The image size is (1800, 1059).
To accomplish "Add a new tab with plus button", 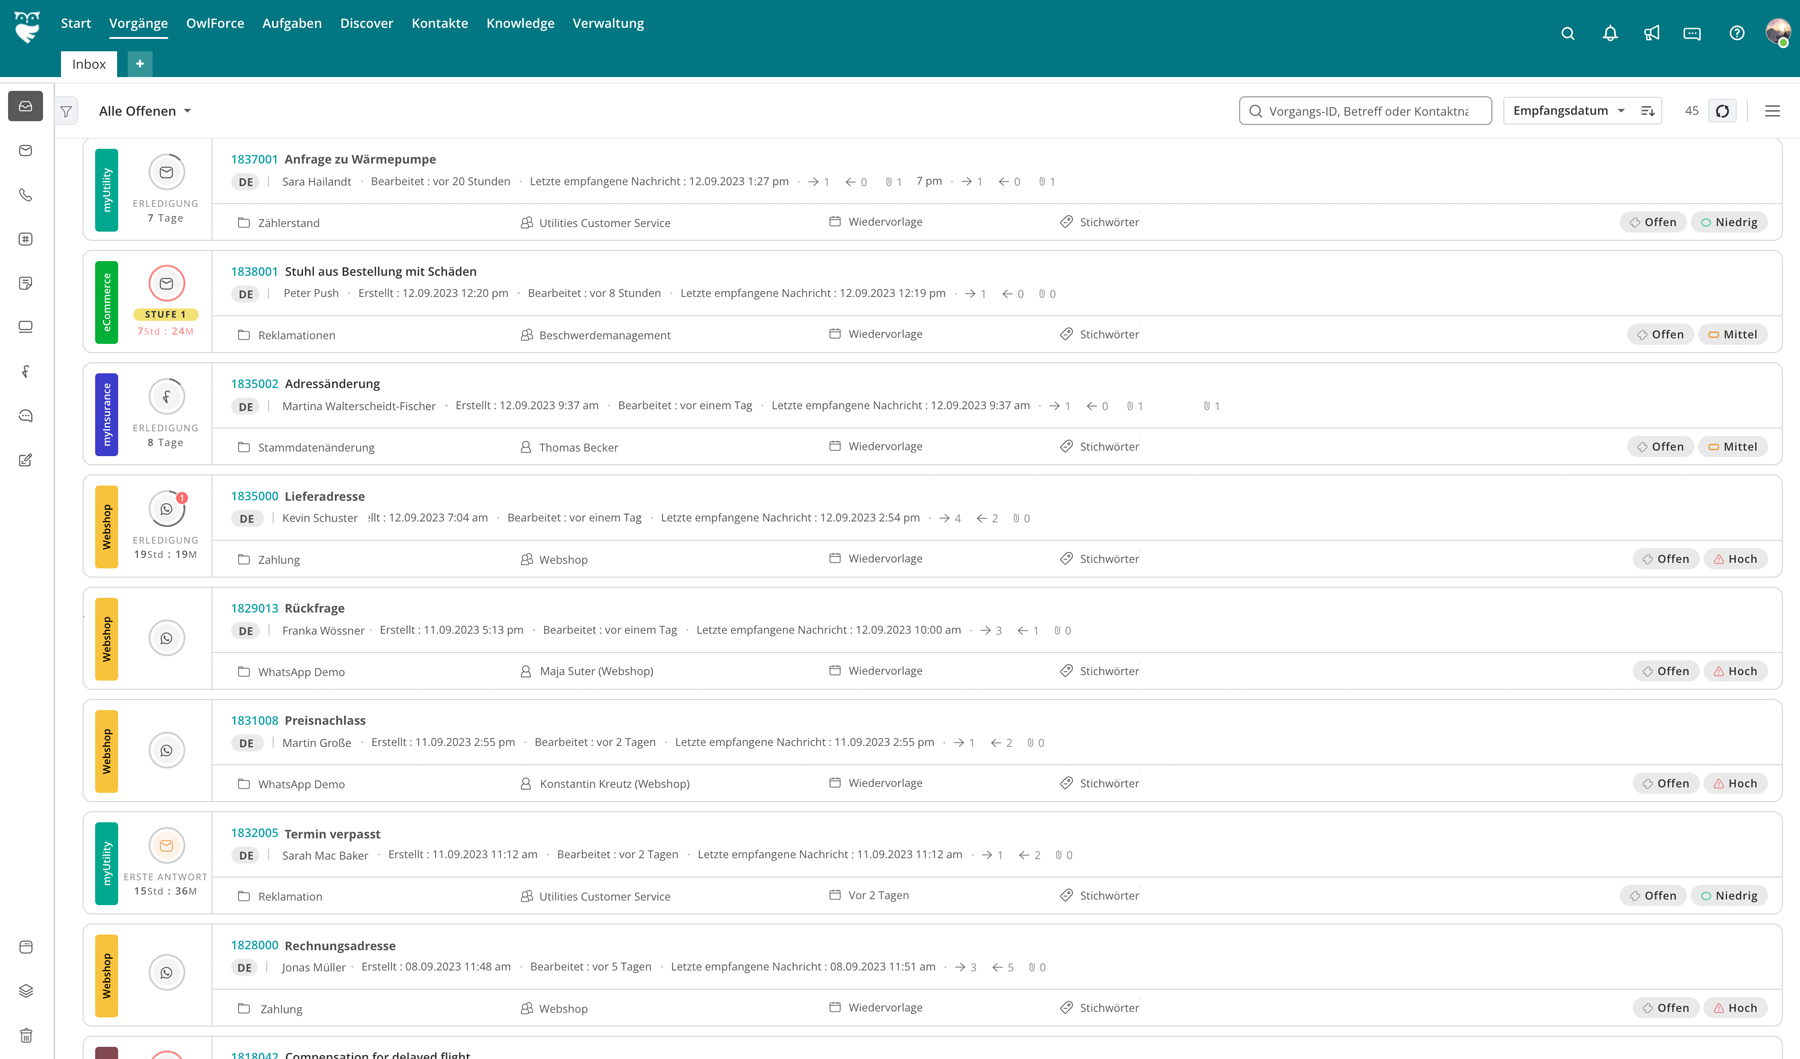I will [x=140, y=64].
